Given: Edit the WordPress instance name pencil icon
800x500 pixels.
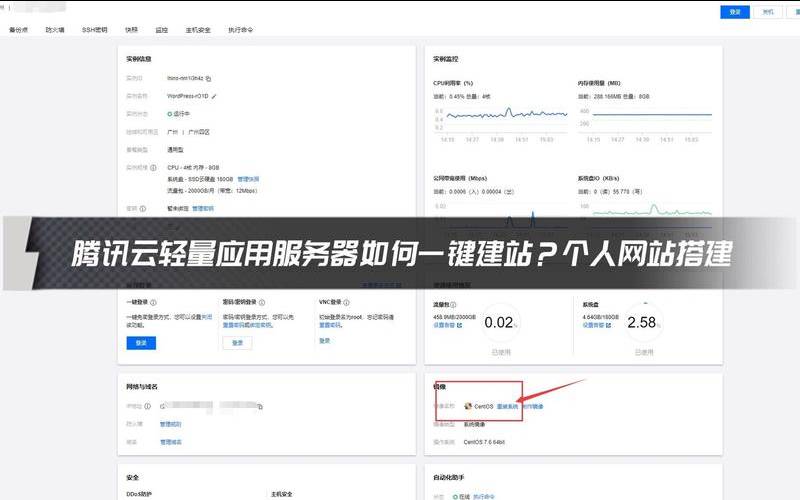Looking at the screenshot, I should (x=214, y=96).
